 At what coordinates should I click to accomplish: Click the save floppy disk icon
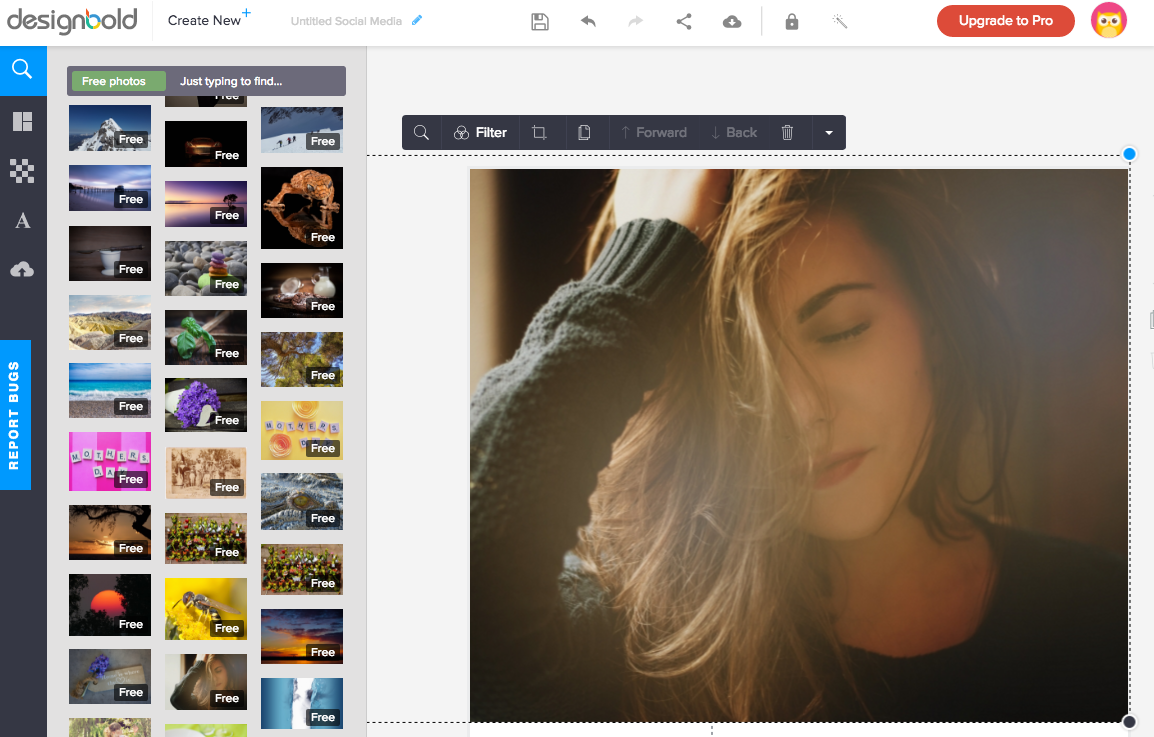[540, 21]
